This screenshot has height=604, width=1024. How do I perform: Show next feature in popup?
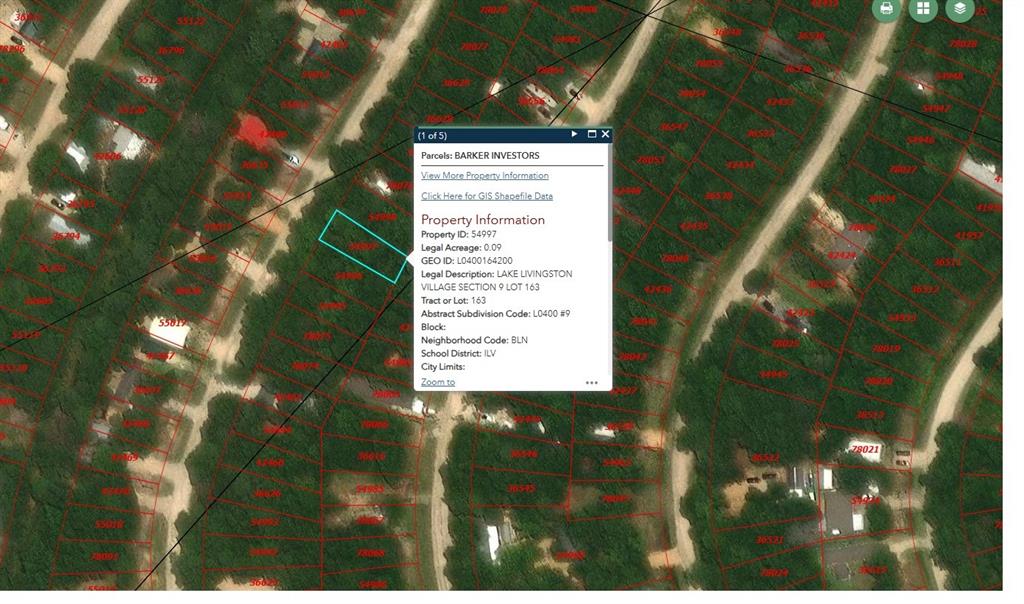[574, 134]
